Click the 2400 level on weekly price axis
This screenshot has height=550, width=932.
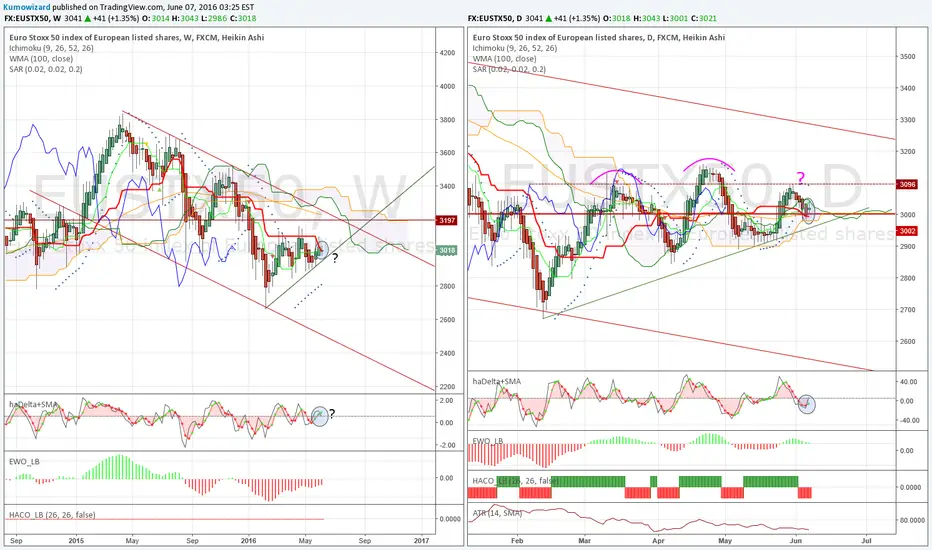pos(447,353)
